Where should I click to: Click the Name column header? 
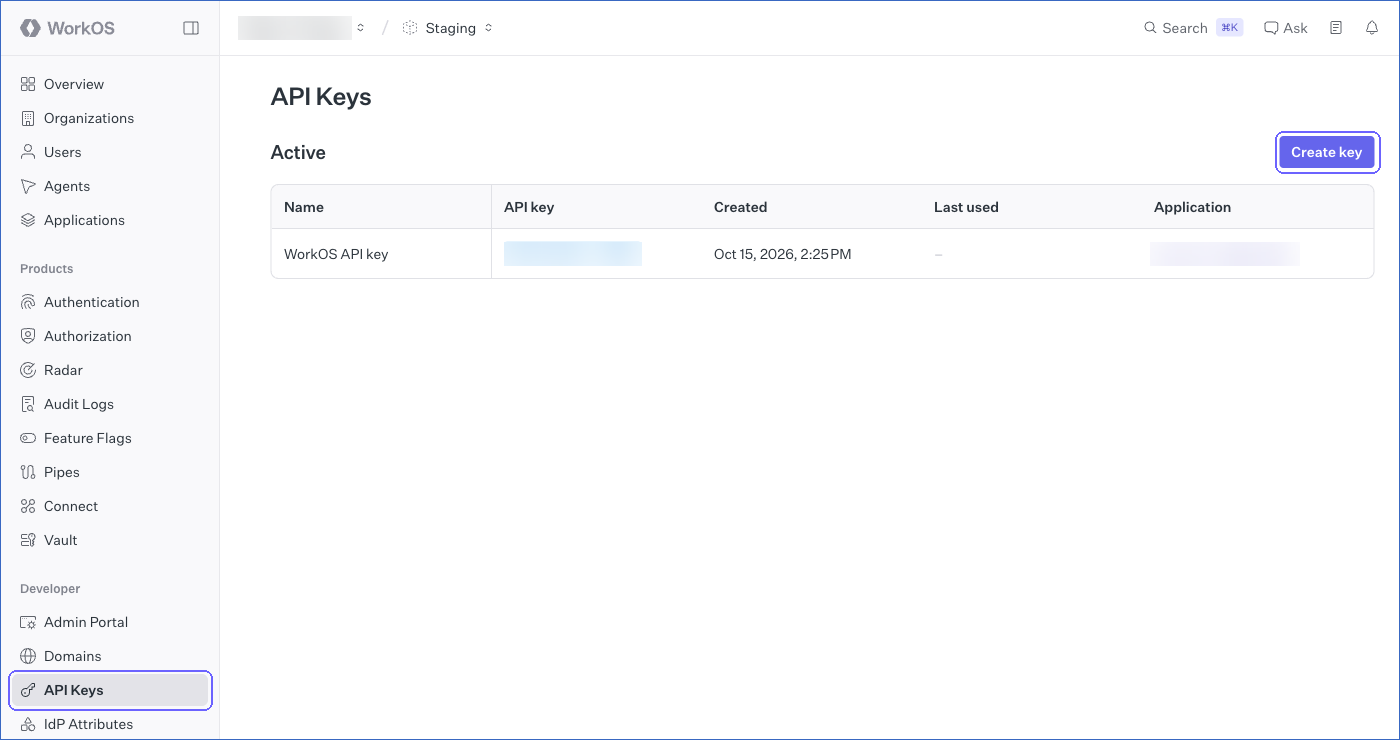(304, 207)
